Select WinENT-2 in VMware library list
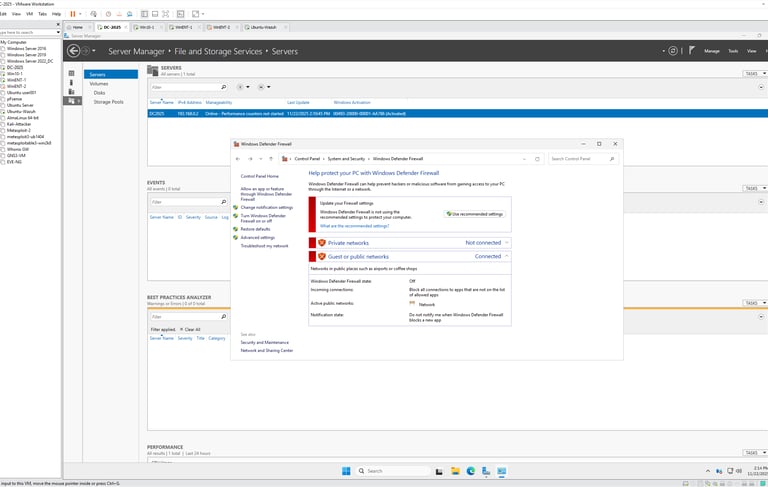The width and height of the screenshot is (768, 487). click(16, 86)
